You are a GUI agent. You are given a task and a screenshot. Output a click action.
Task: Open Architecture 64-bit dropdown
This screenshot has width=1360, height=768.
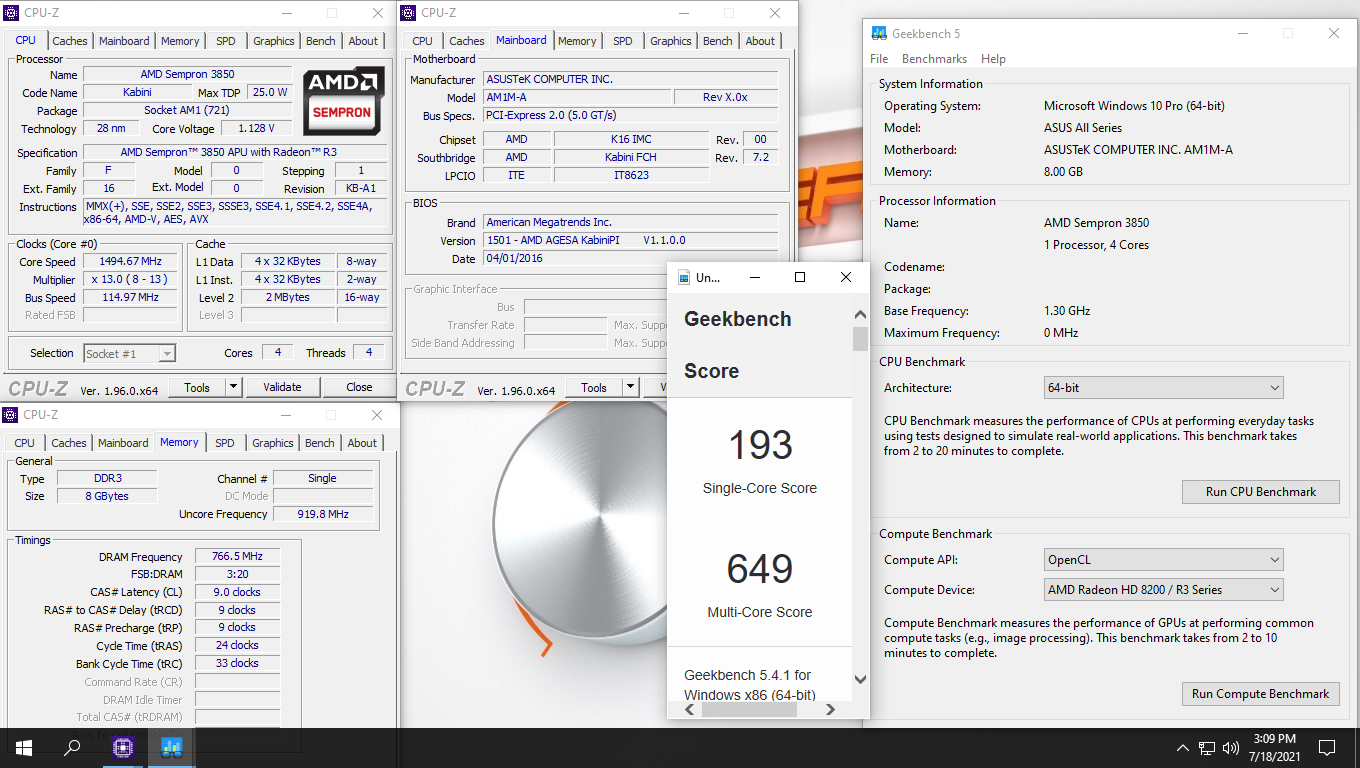click(x=1163, y=388)
